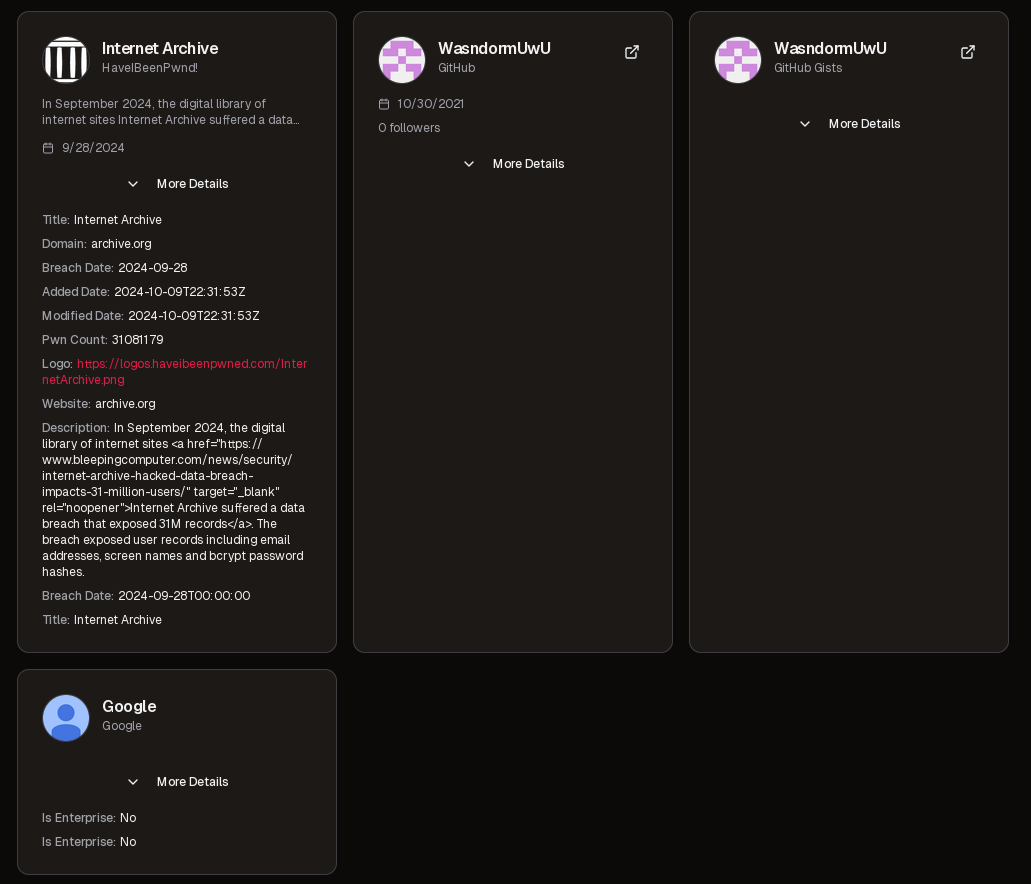Screen dimensions: 1031x884
Task: Click the Internet Archive card title
Action: (x=160, y=48)
